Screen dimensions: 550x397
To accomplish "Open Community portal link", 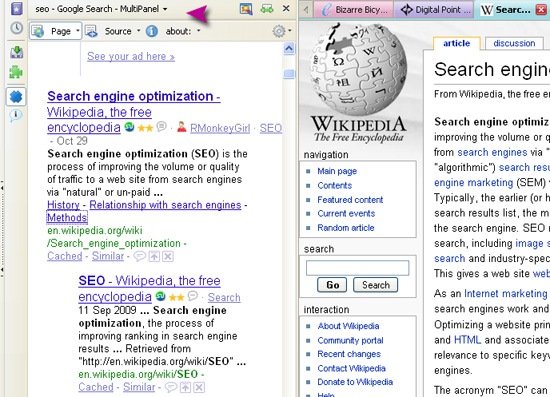I will (x=350, y=341).
